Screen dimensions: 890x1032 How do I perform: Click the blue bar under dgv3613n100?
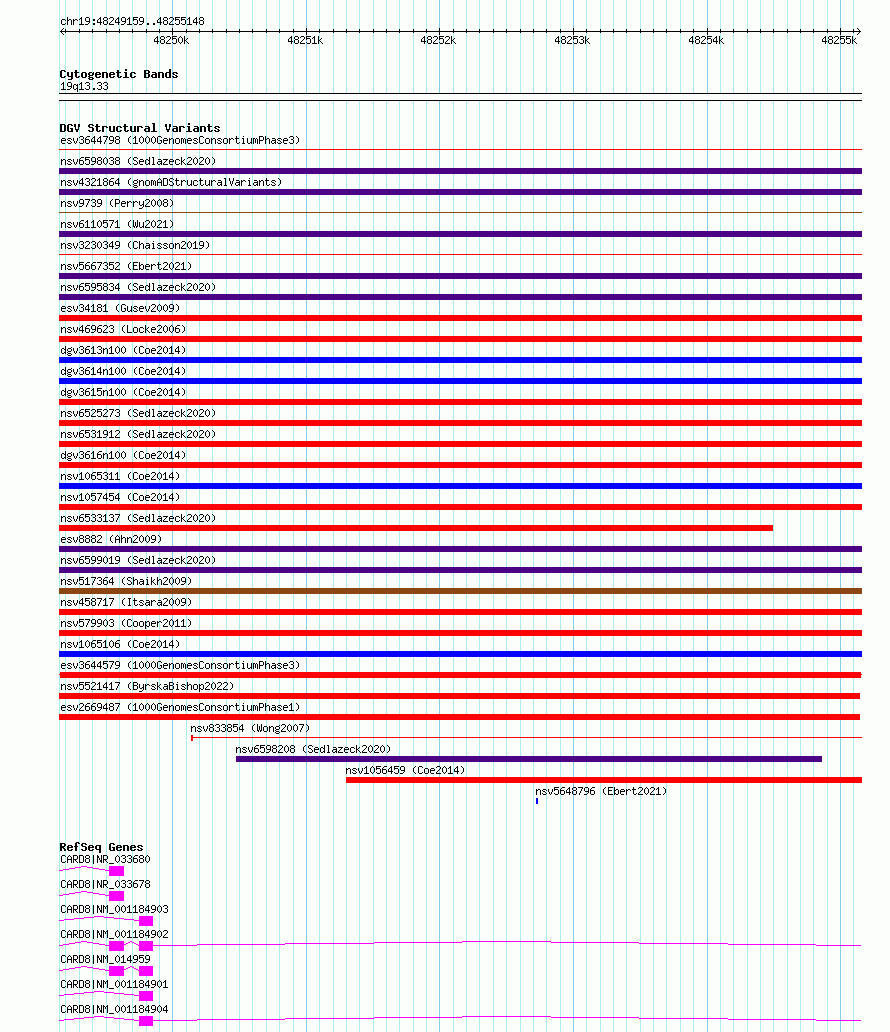[x=460, y=360]
